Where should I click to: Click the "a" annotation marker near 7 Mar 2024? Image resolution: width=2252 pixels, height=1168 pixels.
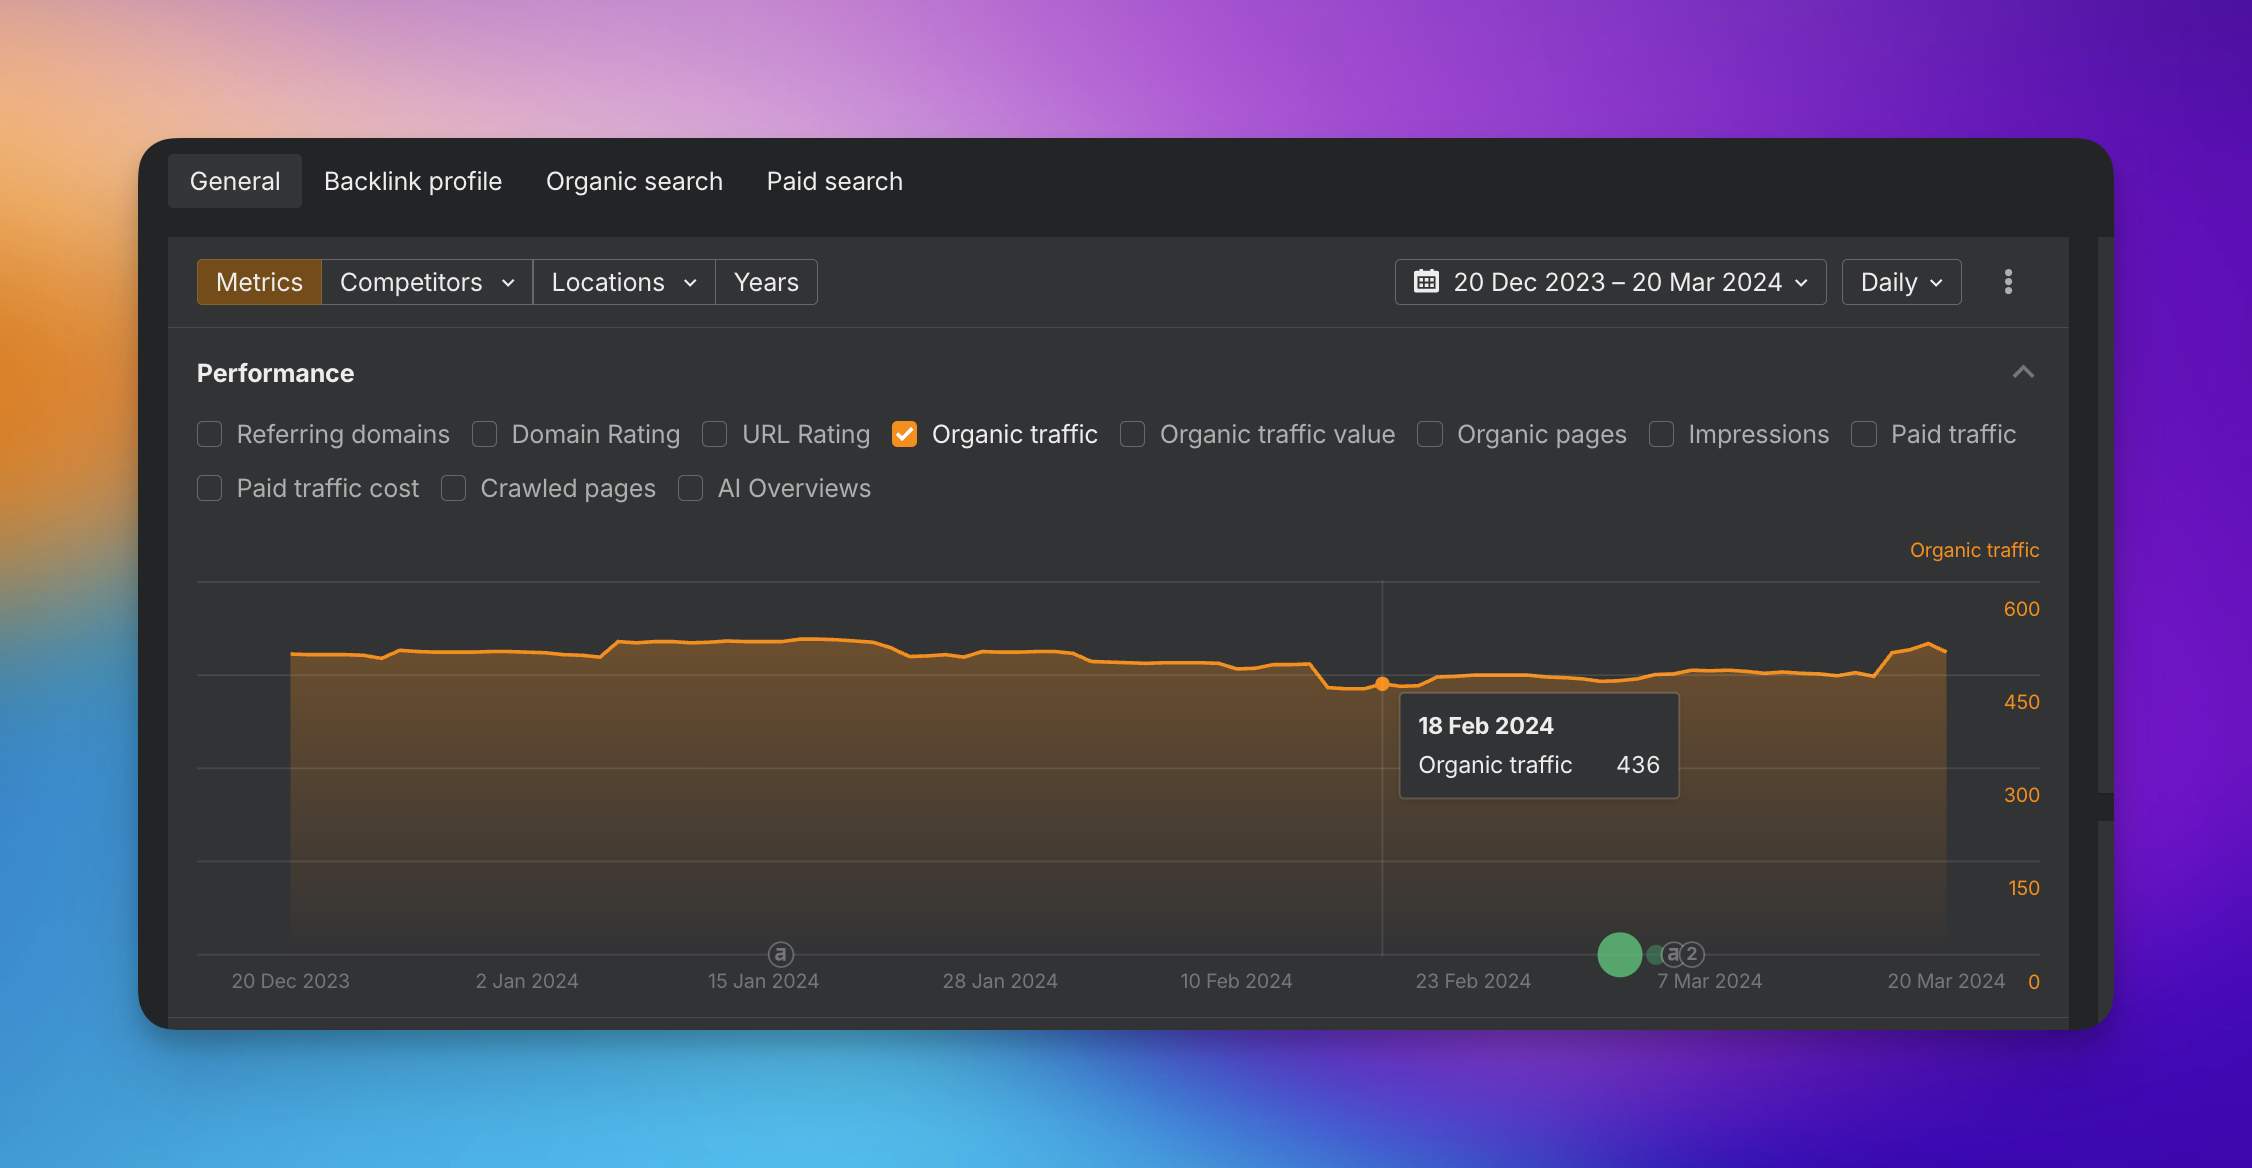pyautogui.click(x=1673, y=954)
